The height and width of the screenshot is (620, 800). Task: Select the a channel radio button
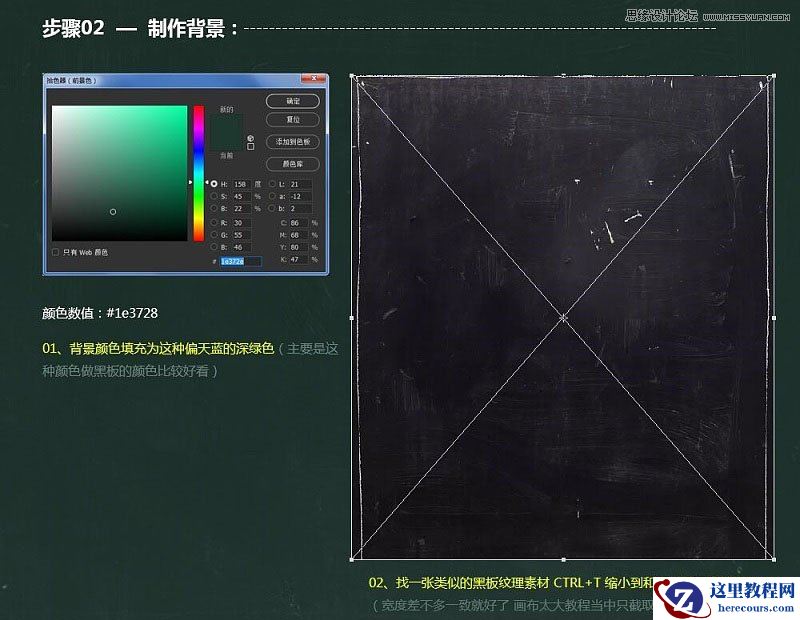[x=273, y=196]
